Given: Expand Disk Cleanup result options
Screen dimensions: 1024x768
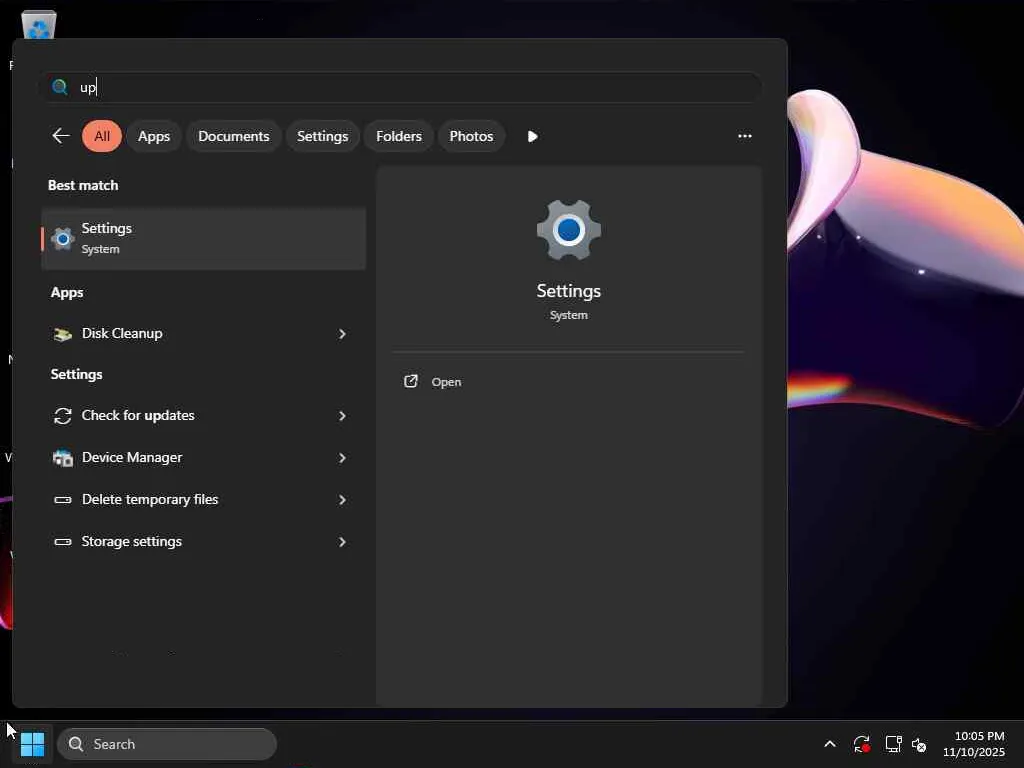Looking at the screenshot, I should 342,334.
